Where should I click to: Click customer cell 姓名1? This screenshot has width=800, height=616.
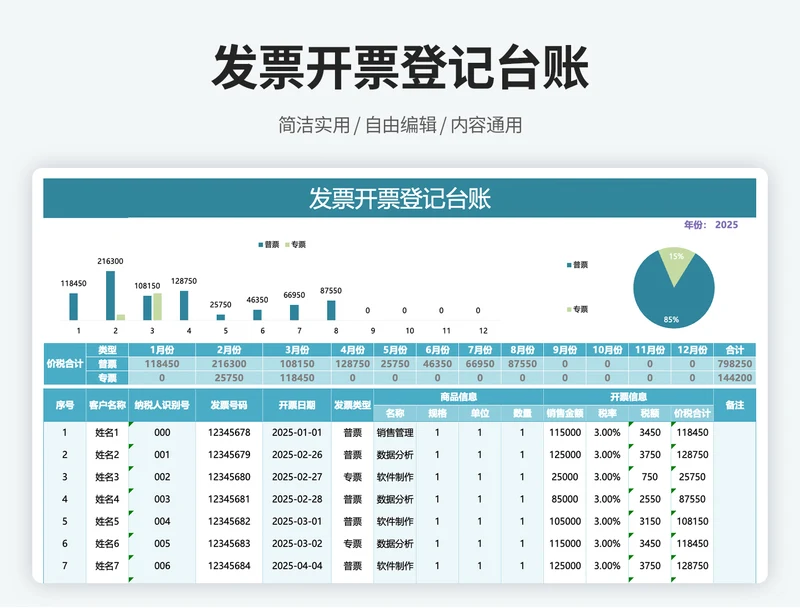(107, 433)
